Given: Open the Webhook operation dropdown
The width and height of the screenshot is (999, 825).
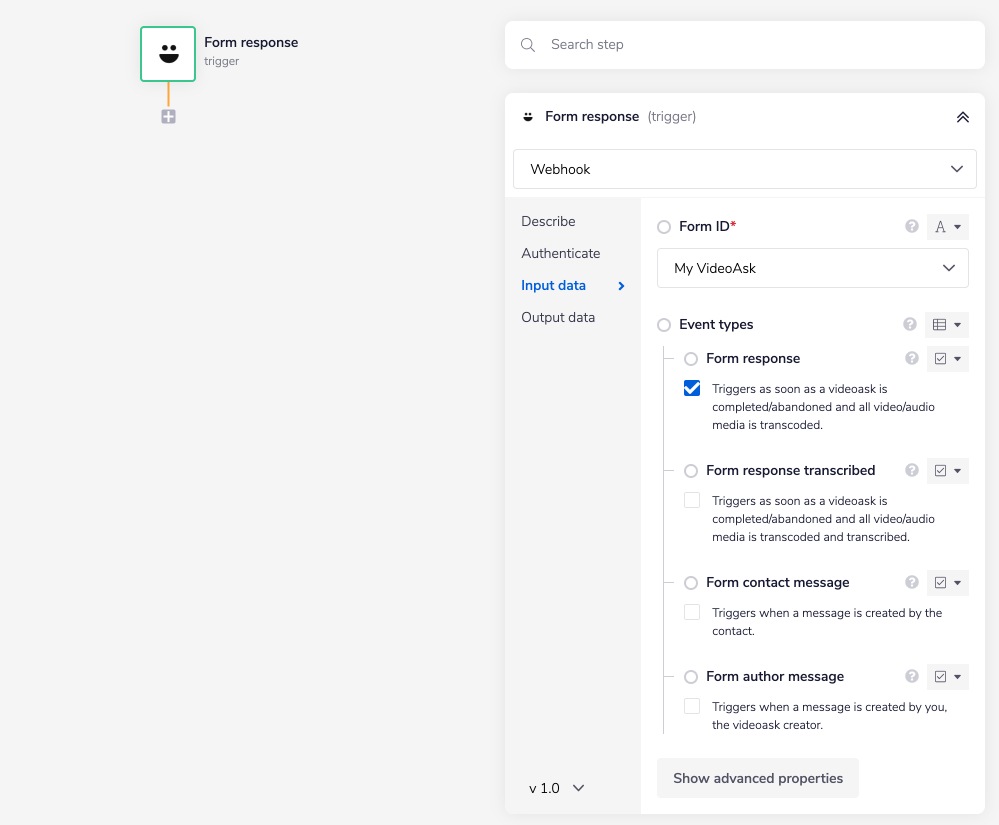Looking at the screenshot, I should pos(744,169).
